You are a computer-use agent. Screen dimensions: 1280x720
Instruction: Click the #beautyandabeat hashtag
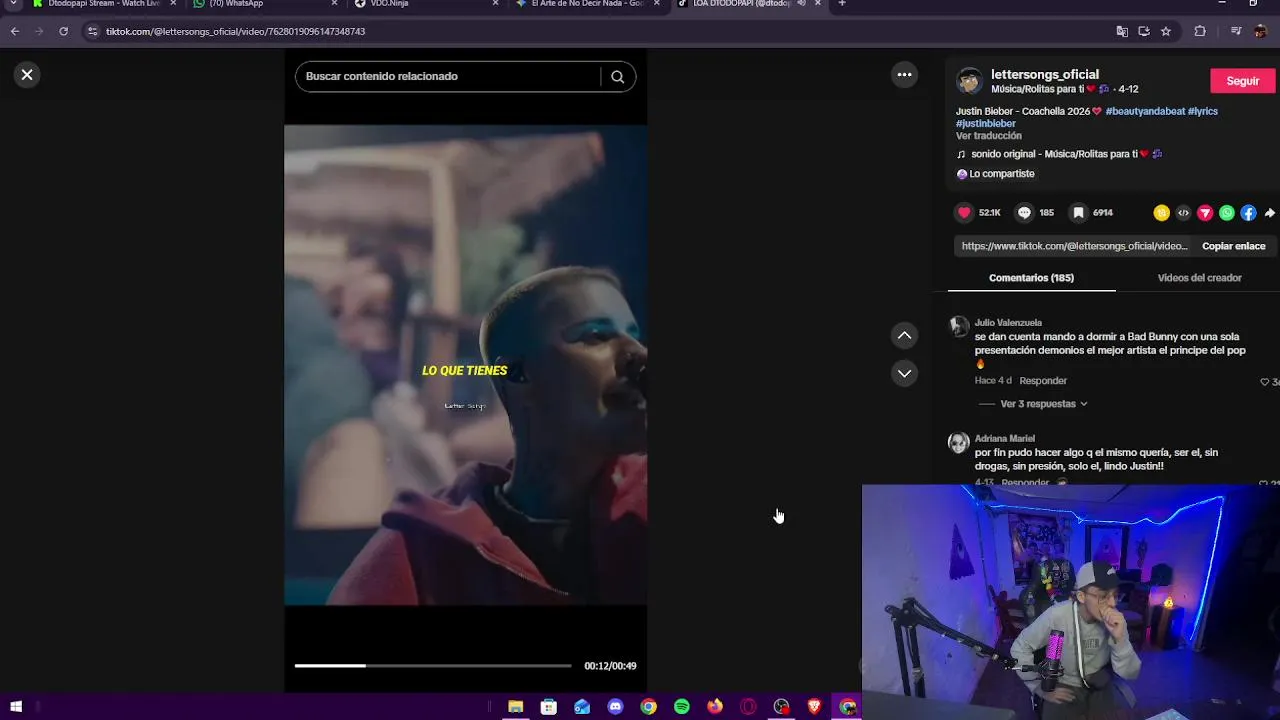[1144, 111]
